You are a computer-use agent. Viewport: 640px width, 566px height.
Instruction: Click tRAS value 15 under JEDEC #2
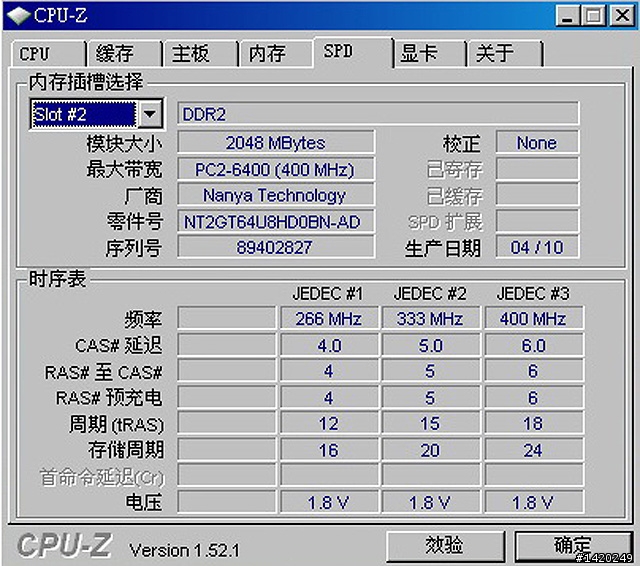click(x=431, y=423)
